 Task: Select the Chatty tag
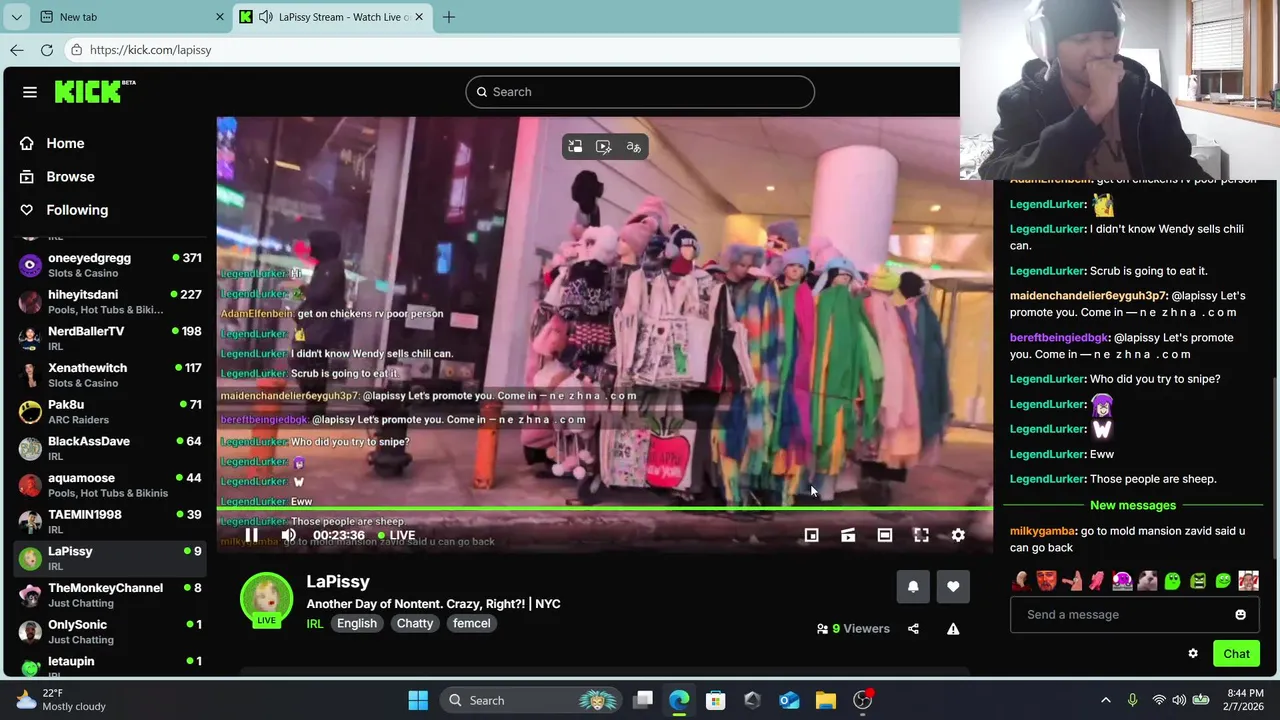[x=415, y=624]
